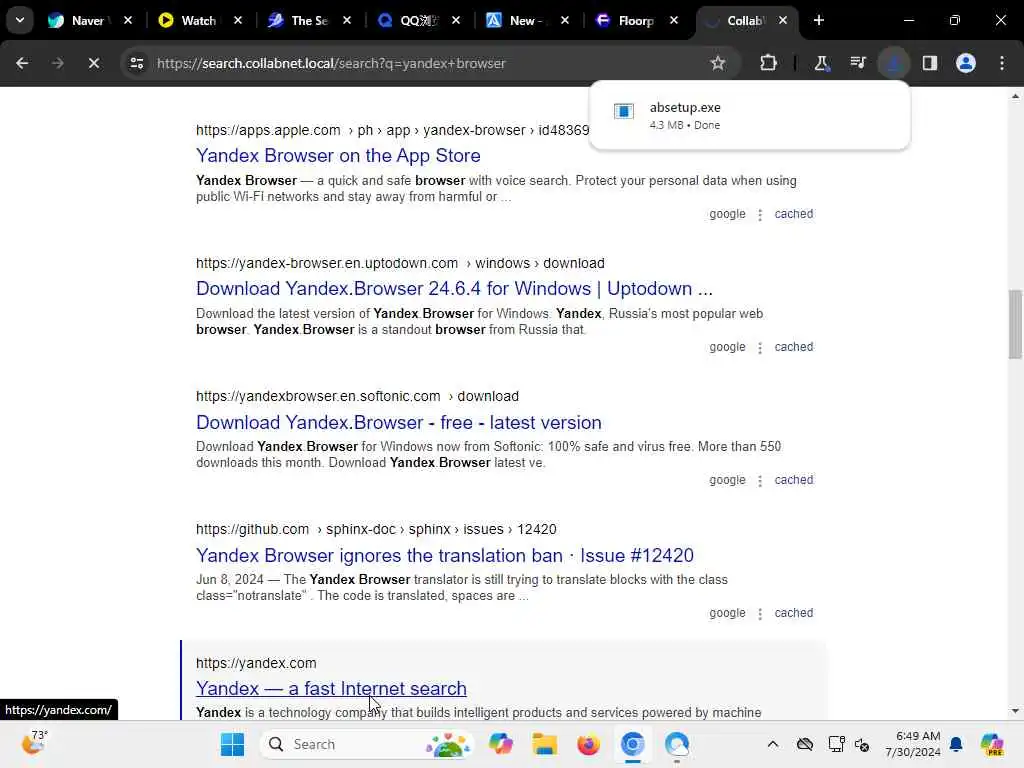Open Yandex — a fast Internet search result

click(x=331, y=688)
